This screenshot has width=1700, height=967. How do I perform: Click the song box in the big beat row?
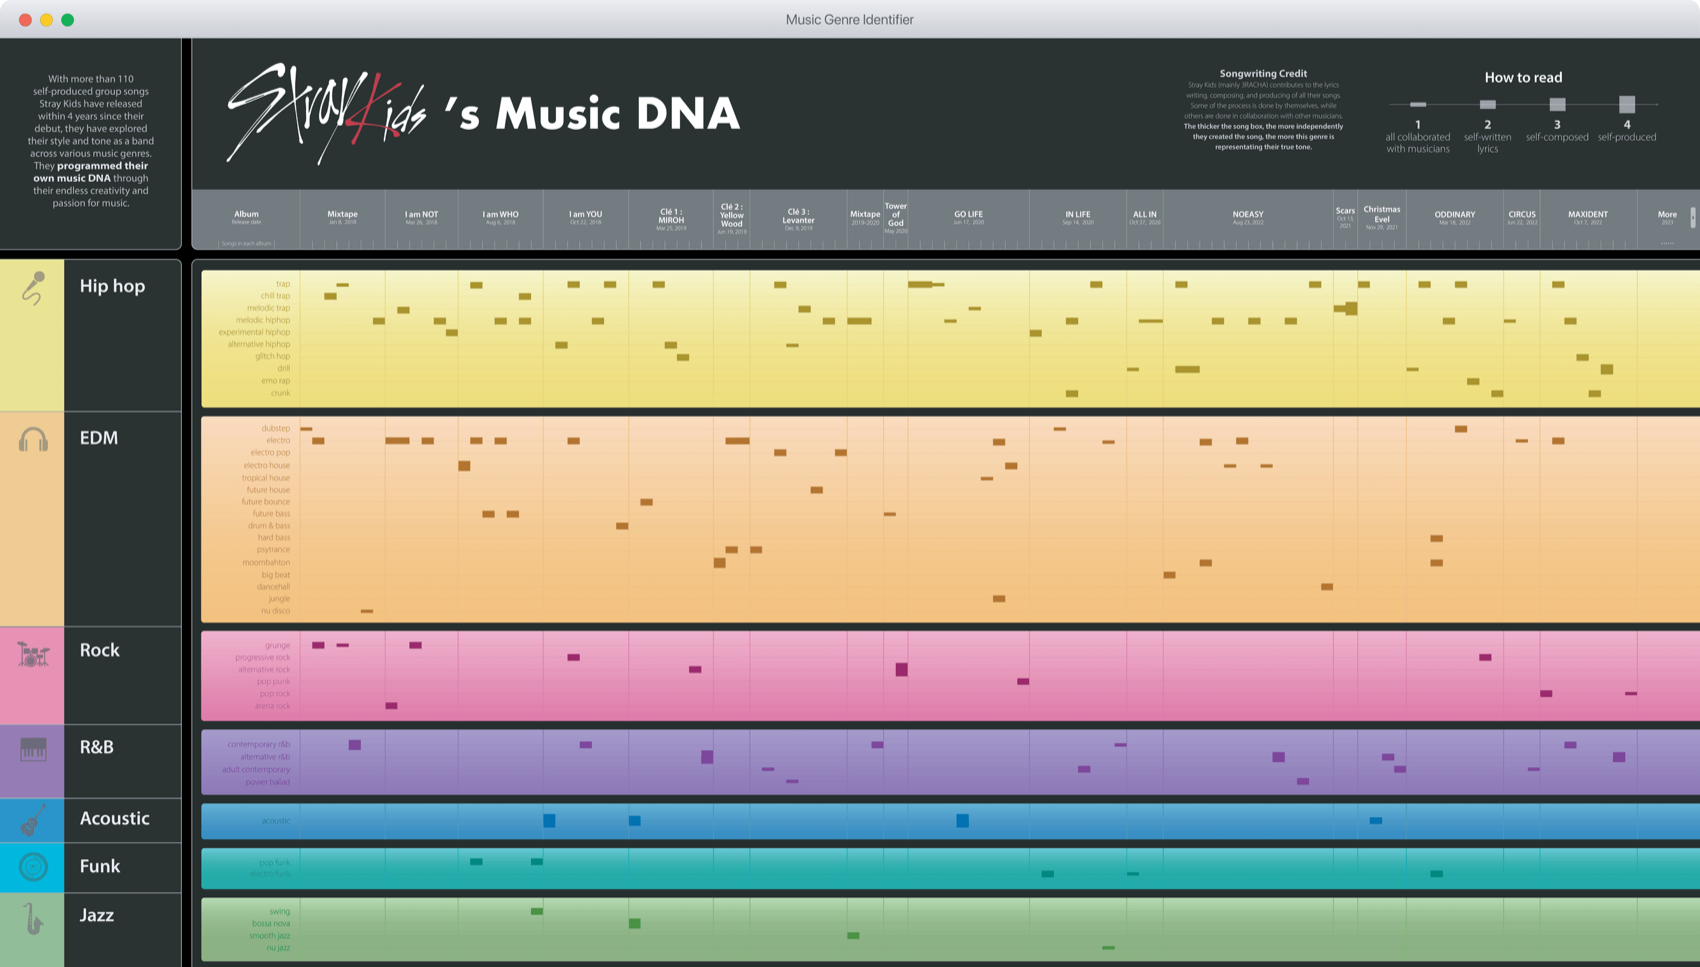click(1169, 575)
